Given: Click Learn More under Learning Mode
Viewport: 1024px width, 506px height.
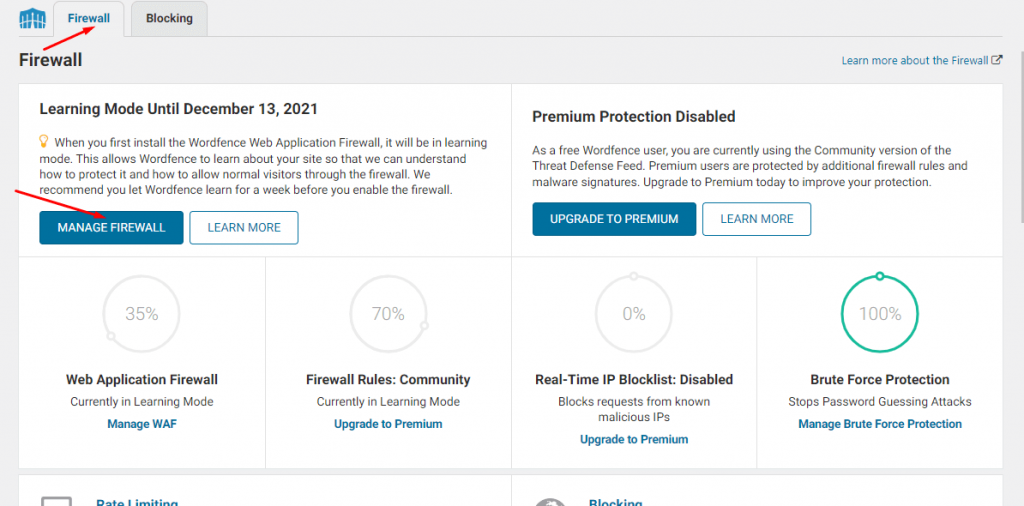Looking at the screenshot, I should [244, 228].
